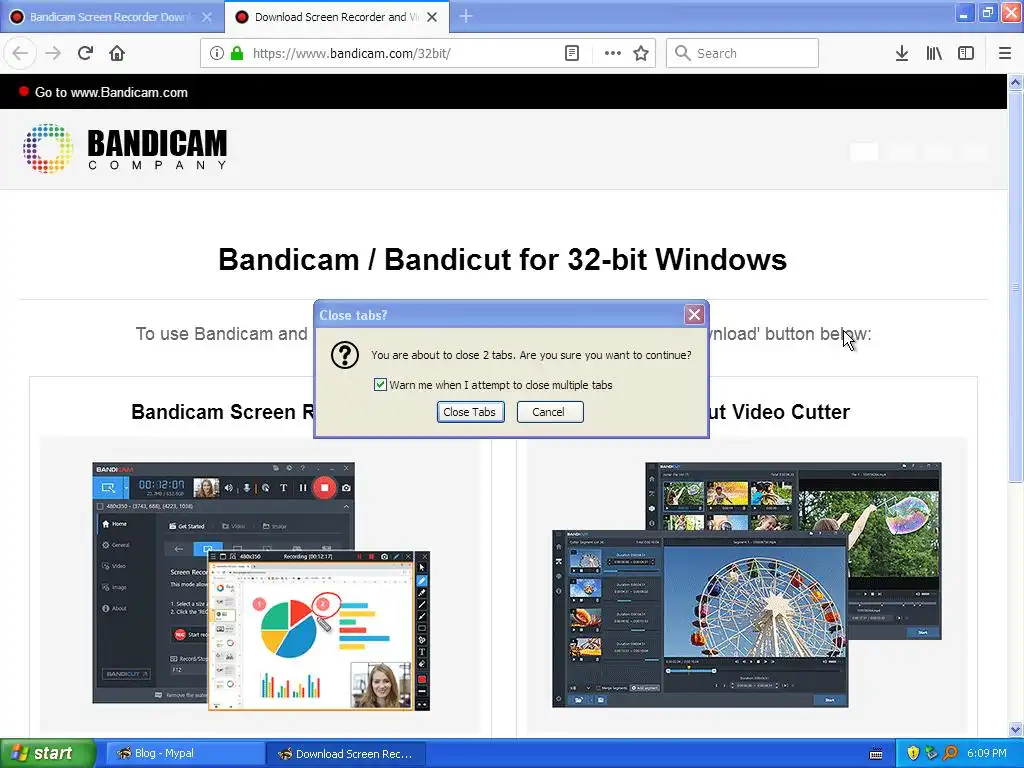Click Bandicam / Bandicut for 32-bit Windows heading
Viewport: 1024px width, 768px height.
502,259
